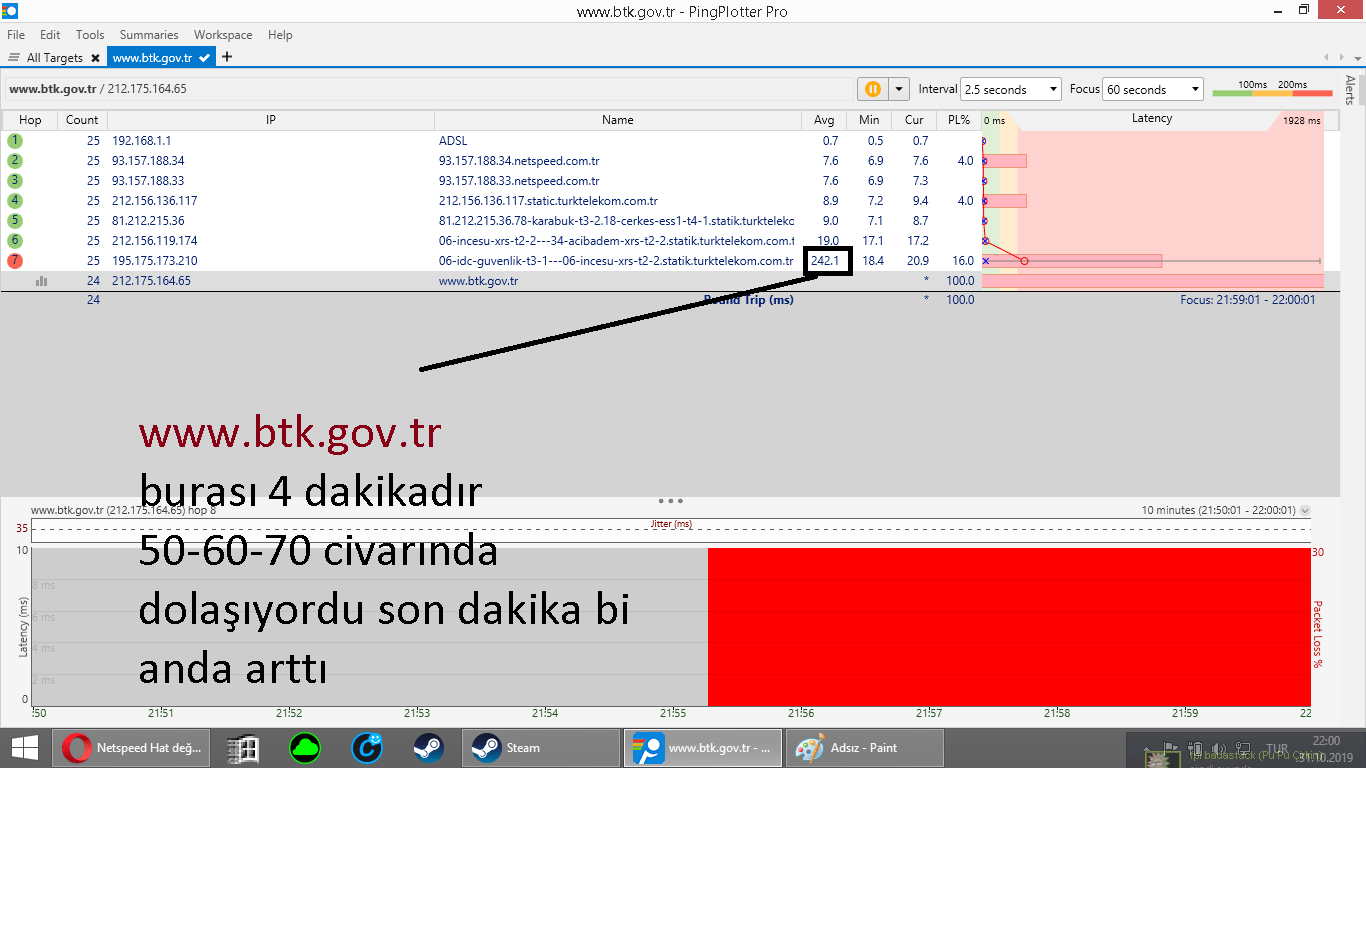The height and width of the screenshot is (937, 1366).
Task: Open the Tools menu
Action: [90, 35]
